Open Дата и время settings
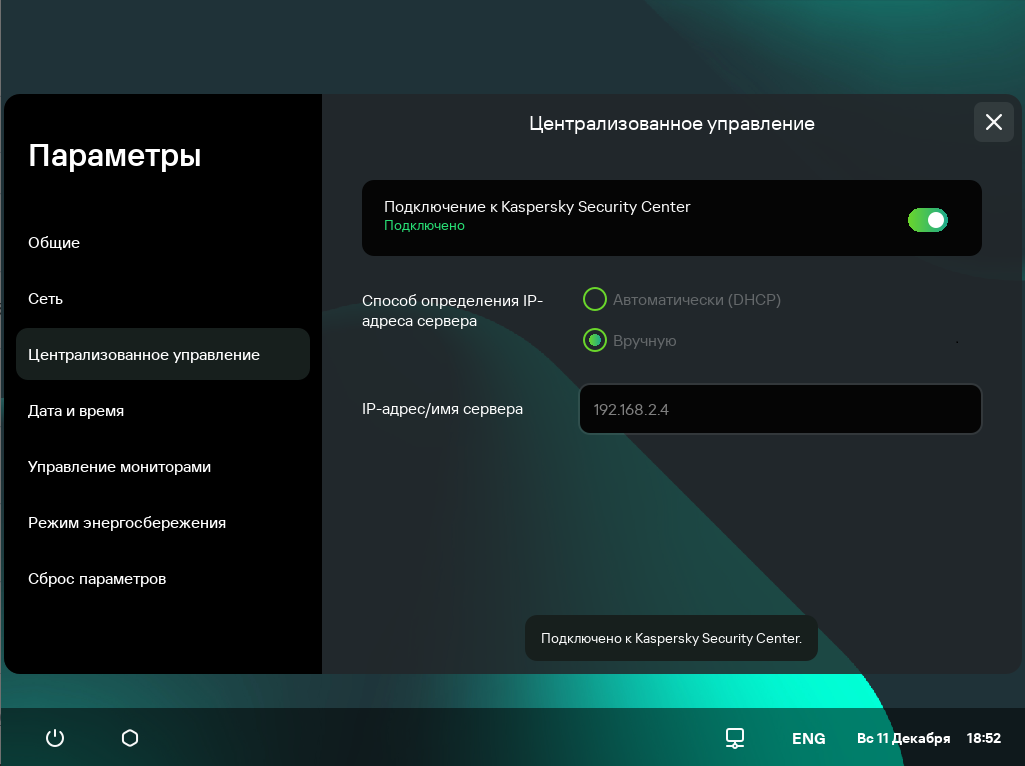Image resolution: width=1025 pixels, height=766 pixels. pos(76,410)
